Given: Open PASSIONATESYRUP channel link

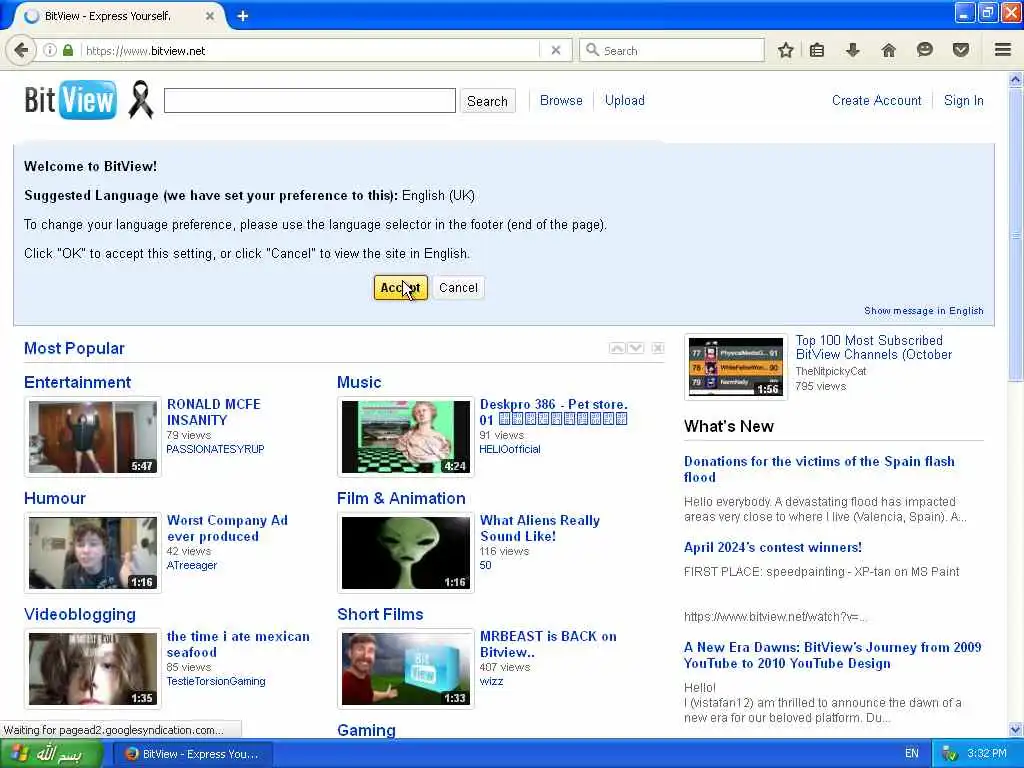Looking at the screenshot, I should [x=215, y=449].
